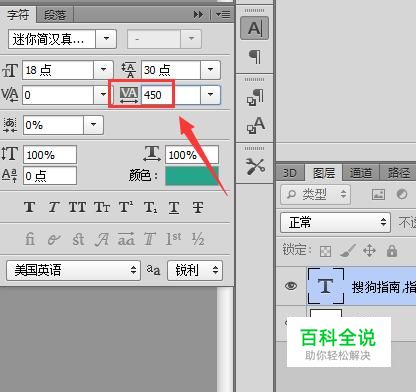Switch to the 图层 tab
This screenshot has width=416, height=392.
pos(324,173)
